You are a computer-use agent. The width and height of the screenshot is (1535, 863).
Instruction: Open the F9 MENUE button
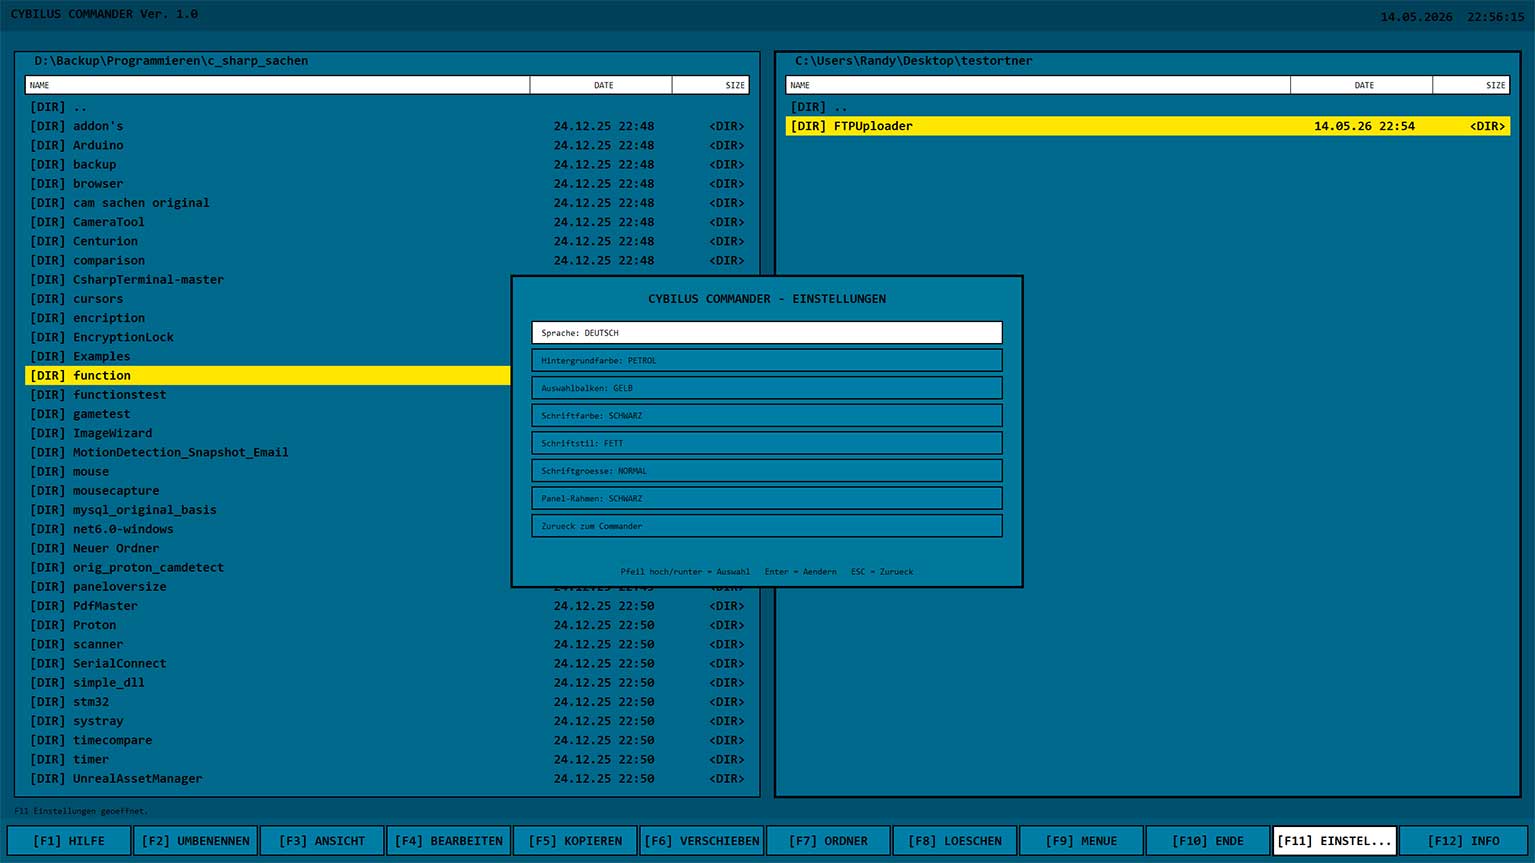[1081, 841]
